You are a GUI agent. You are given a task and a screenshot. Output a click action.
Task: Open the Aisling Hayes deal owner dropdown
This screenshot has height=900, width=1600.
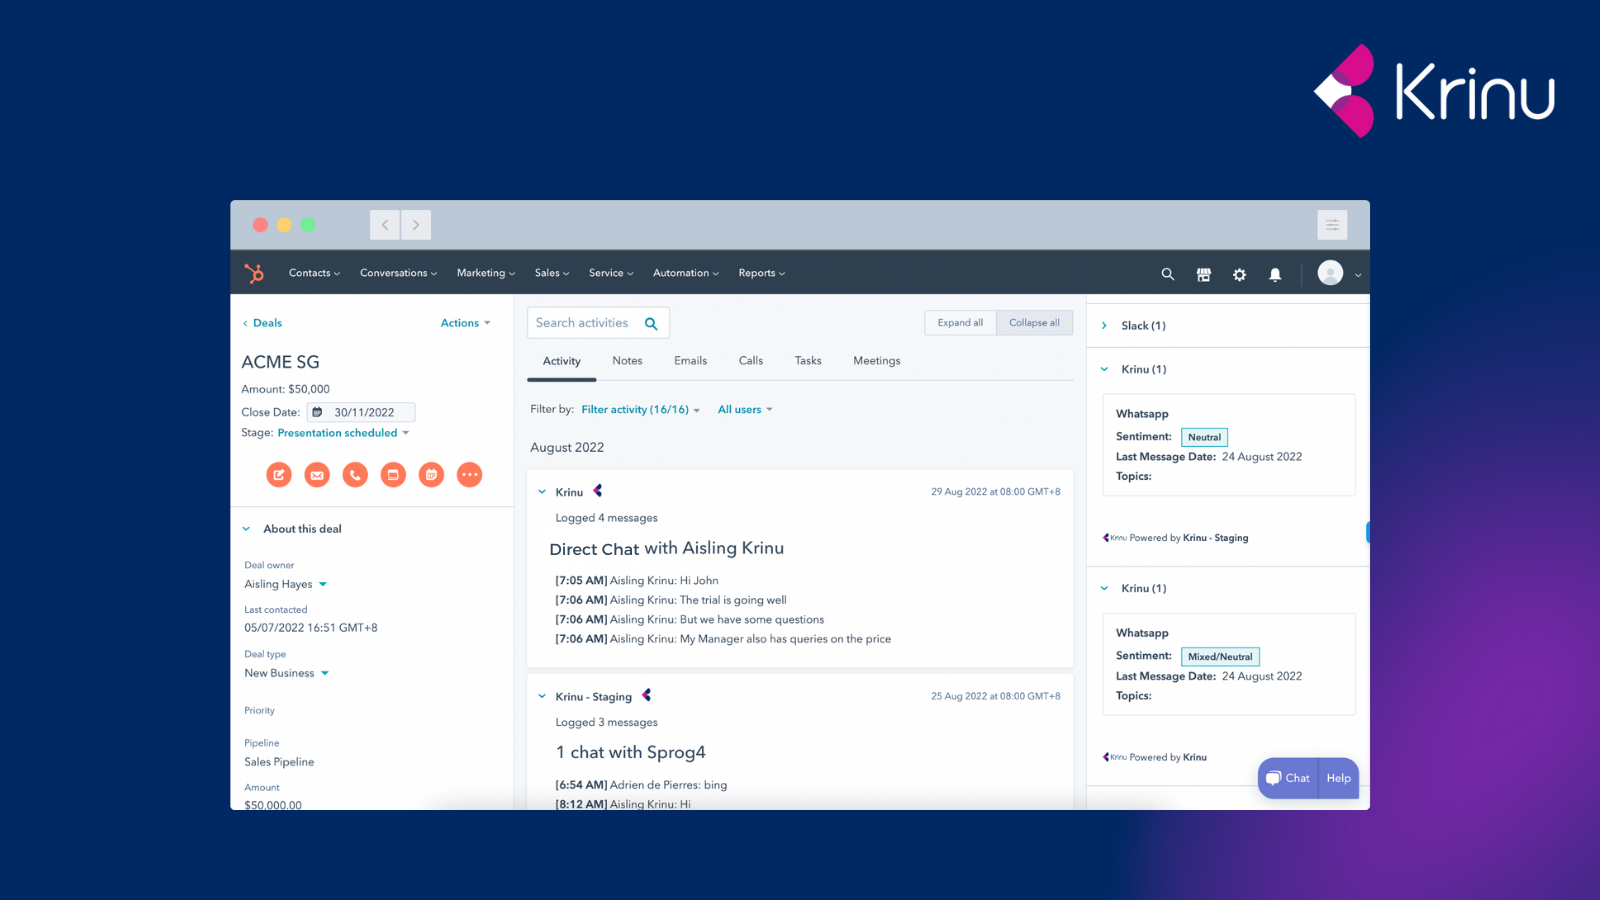[286, 584]
